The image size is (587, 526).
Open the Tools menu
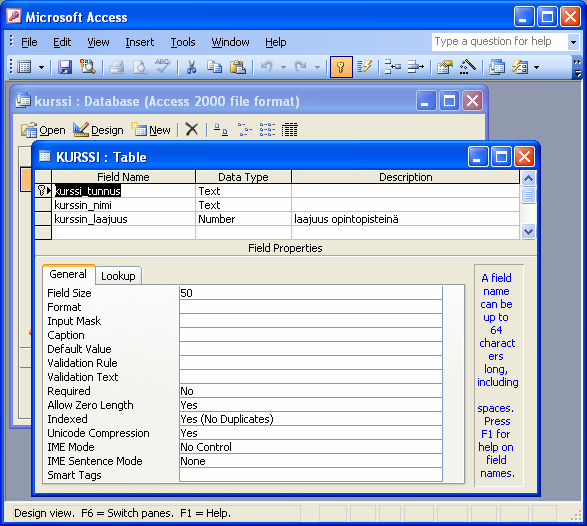183,42
